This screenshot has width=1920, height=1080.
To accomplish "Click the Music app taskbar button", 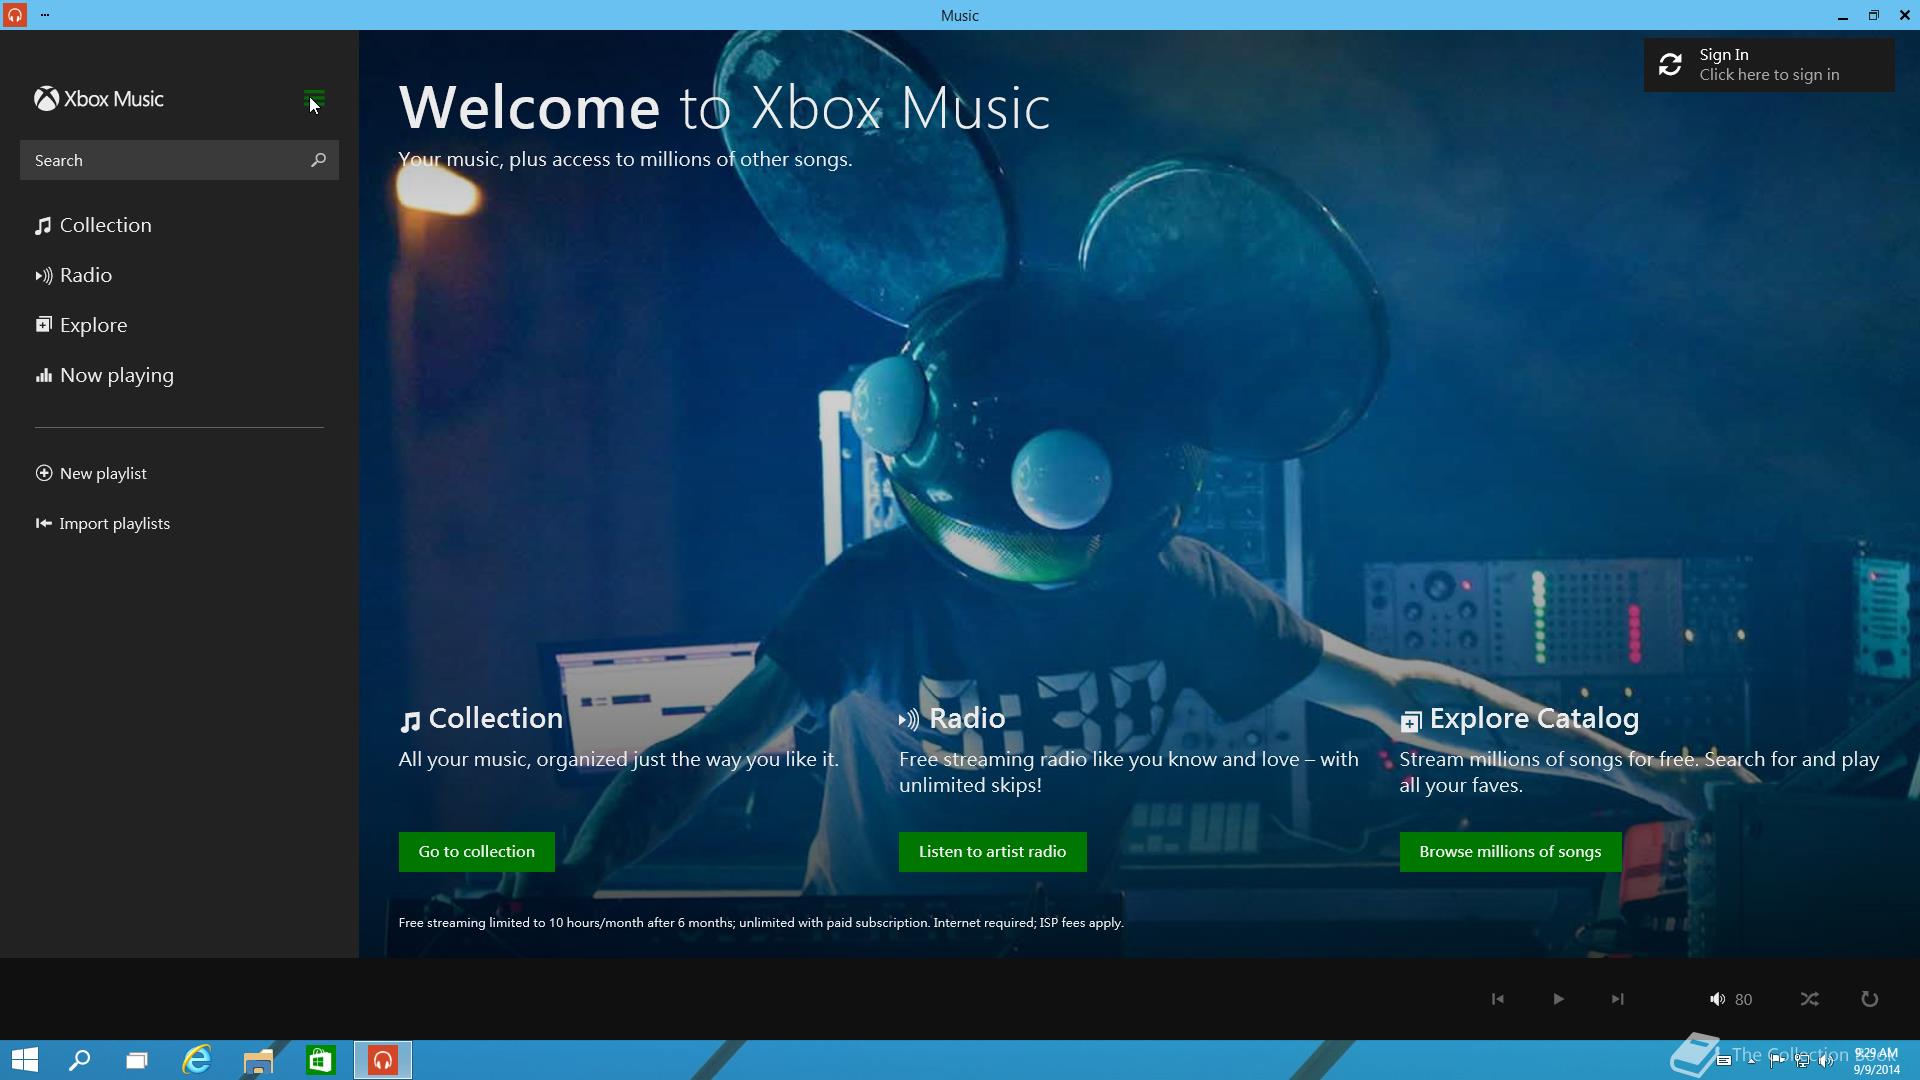I will (383, 1060).
